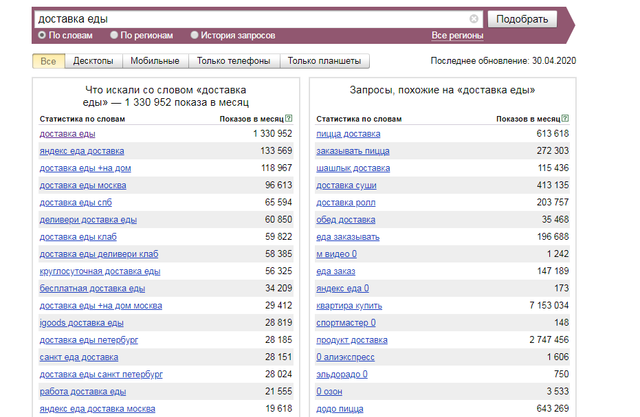640x417 pixels.
Task: Open the 'деливери доставка еды' link
Action: [x=88, y=220]
